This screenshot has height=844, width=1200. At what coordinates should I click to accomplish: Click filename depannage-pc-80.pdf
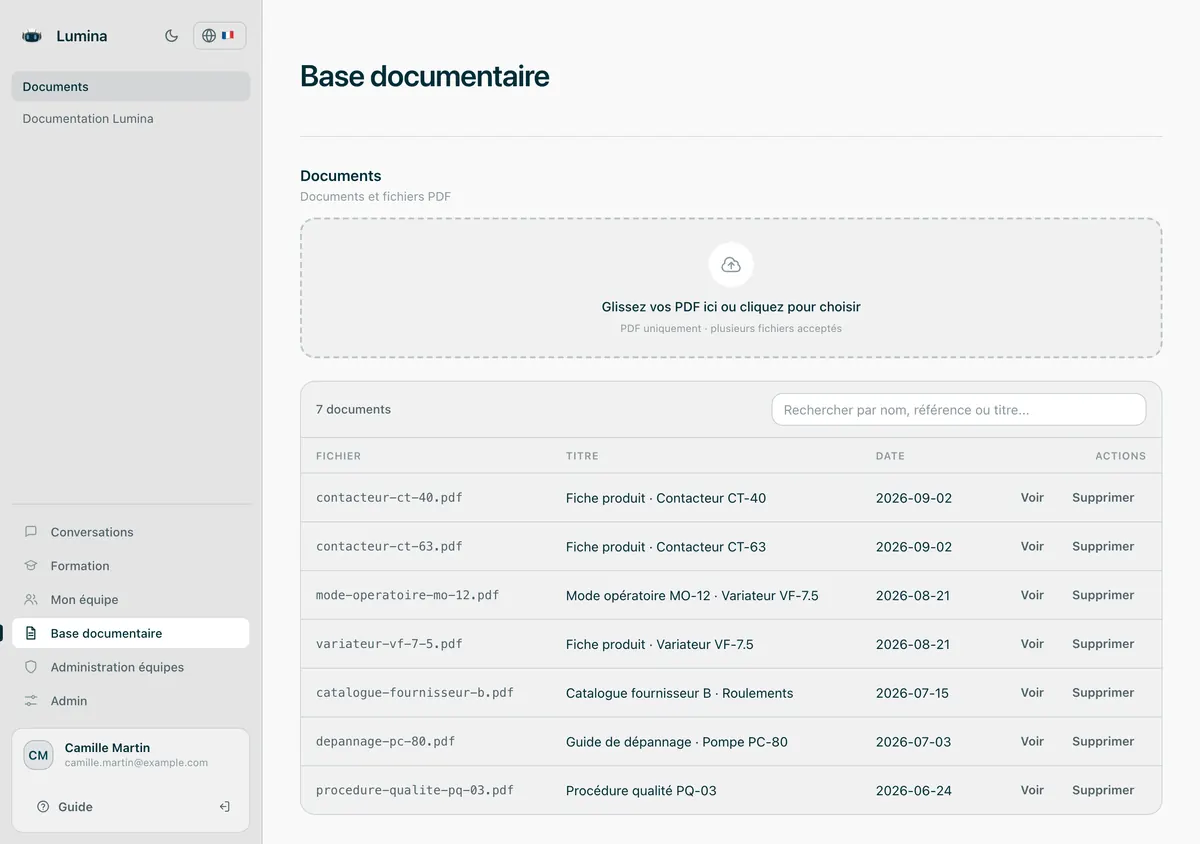pyautogui.click(x=386, y=742)
